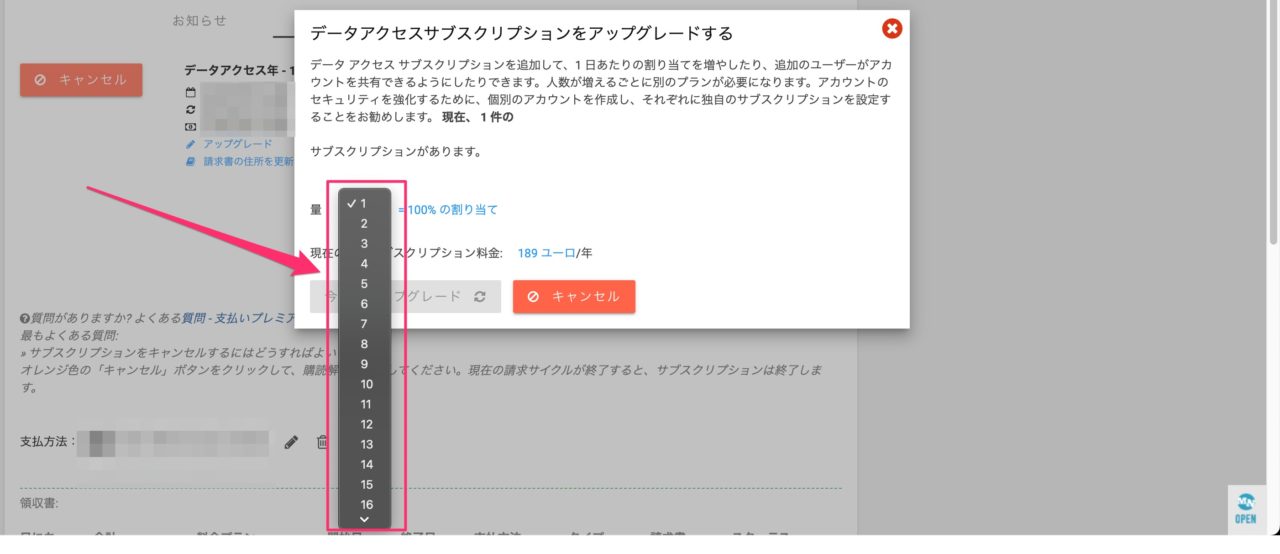
Task: Click the =100% の割り当て text
Action: [447, 210]
